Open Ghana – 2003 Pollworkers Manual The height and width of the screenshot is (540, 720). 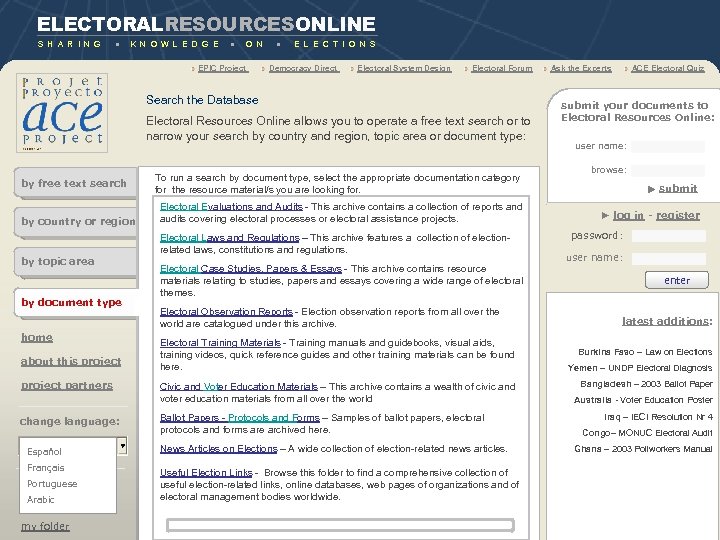(643, 449)
